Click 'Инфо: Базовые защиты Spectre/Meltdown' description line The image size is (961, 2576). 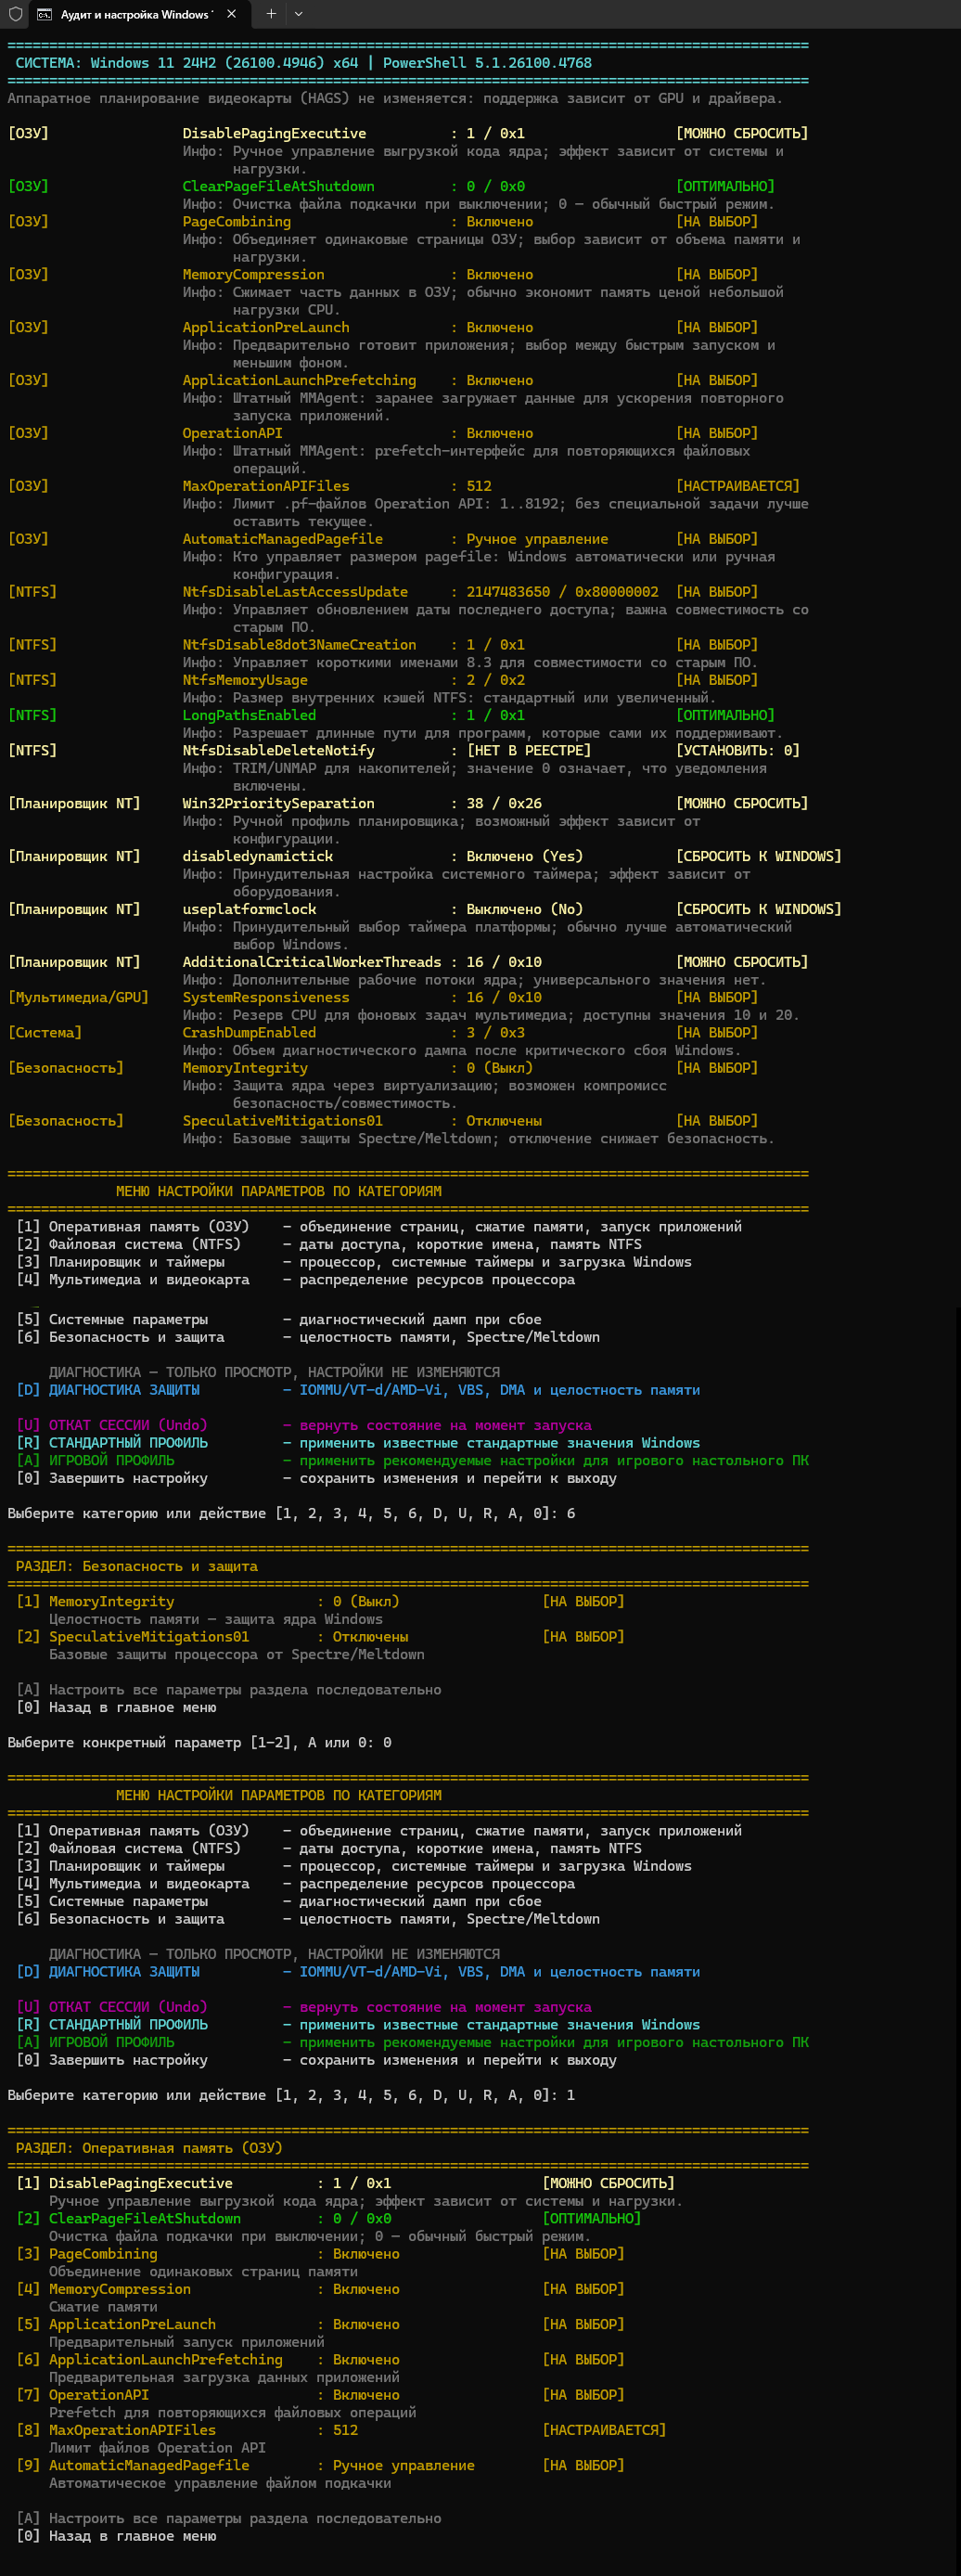pos(478,1138)
